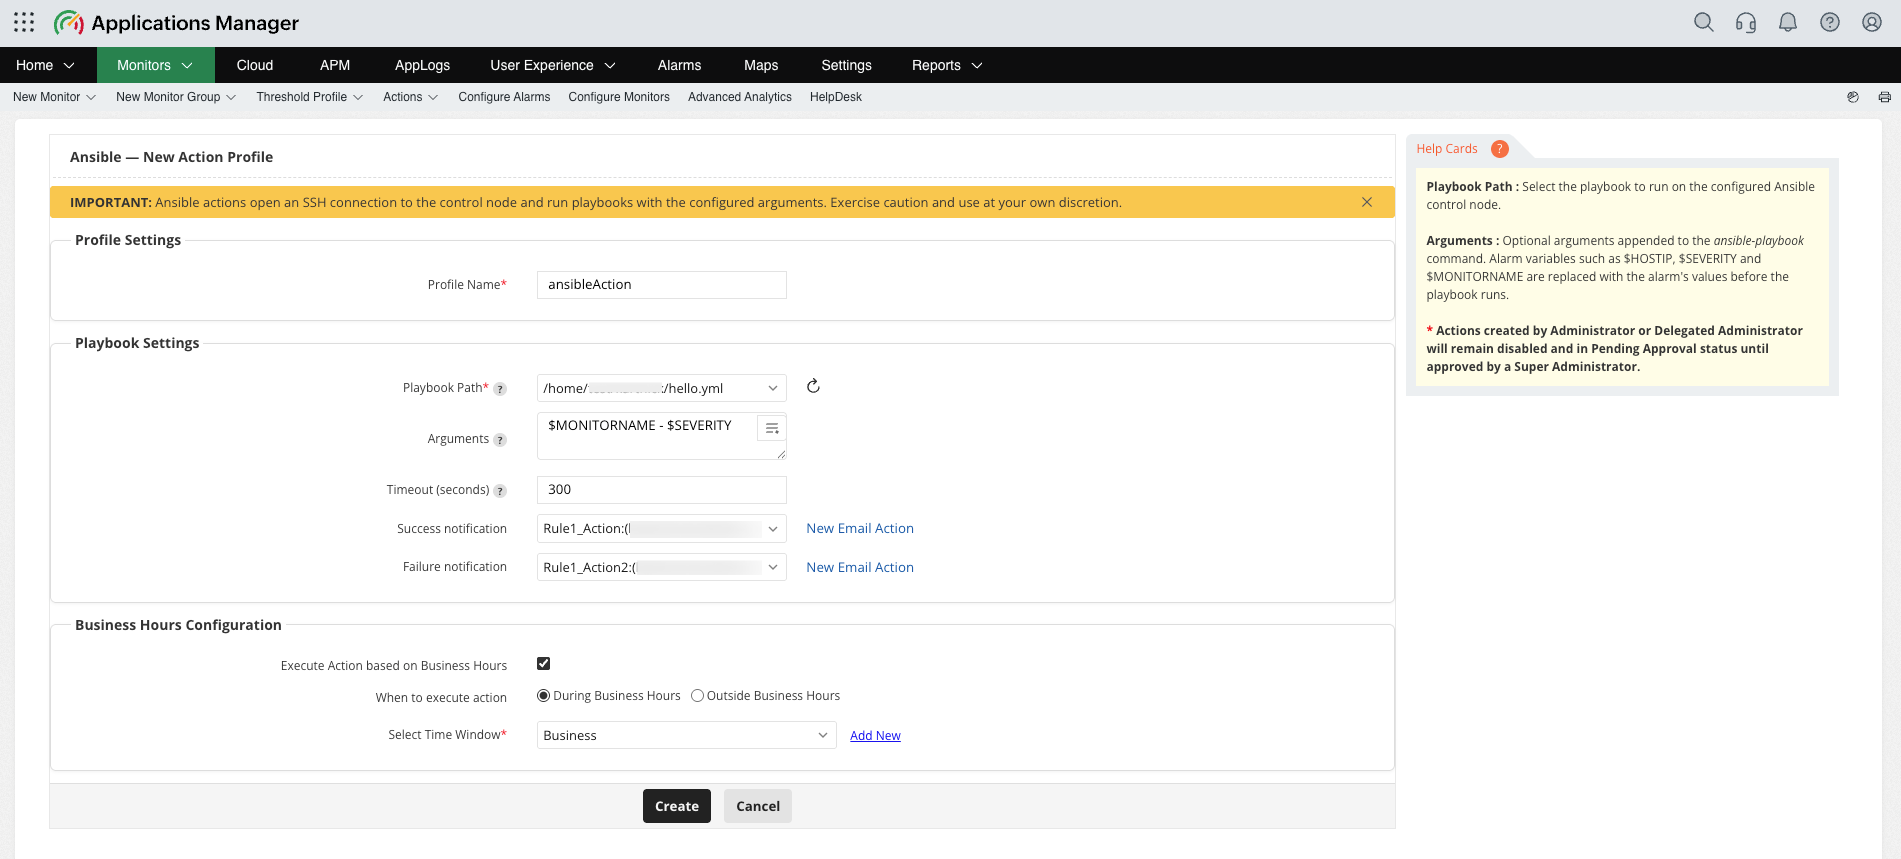The width and height of the screenshot is (1901, 859).
Task: Click the orange Help Cards question badge
Action: [1500, 149]
